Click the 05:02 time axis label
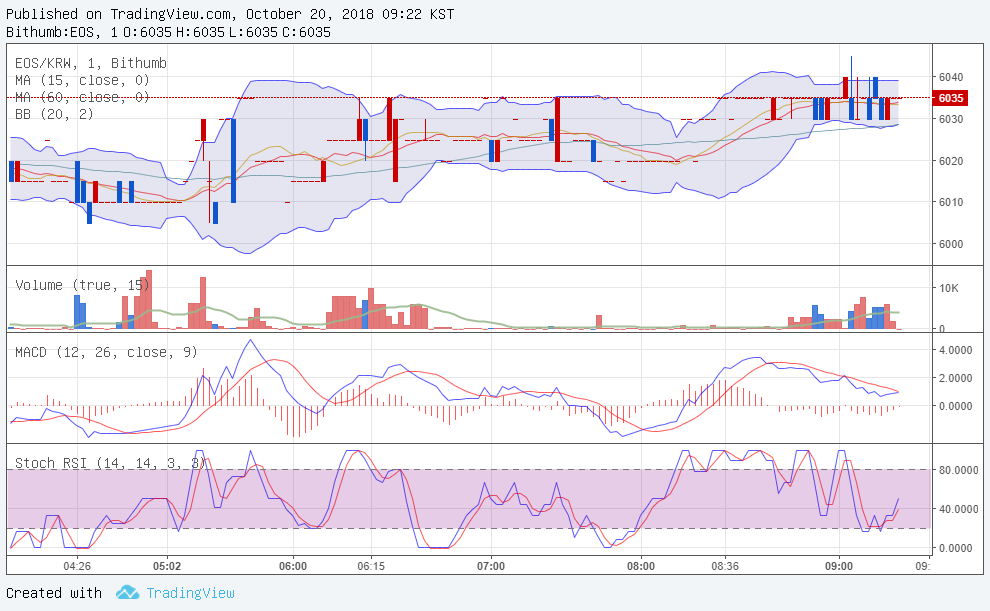Viewport: 990px width, 611px height. pyautogui.click(x=167, y=566)
